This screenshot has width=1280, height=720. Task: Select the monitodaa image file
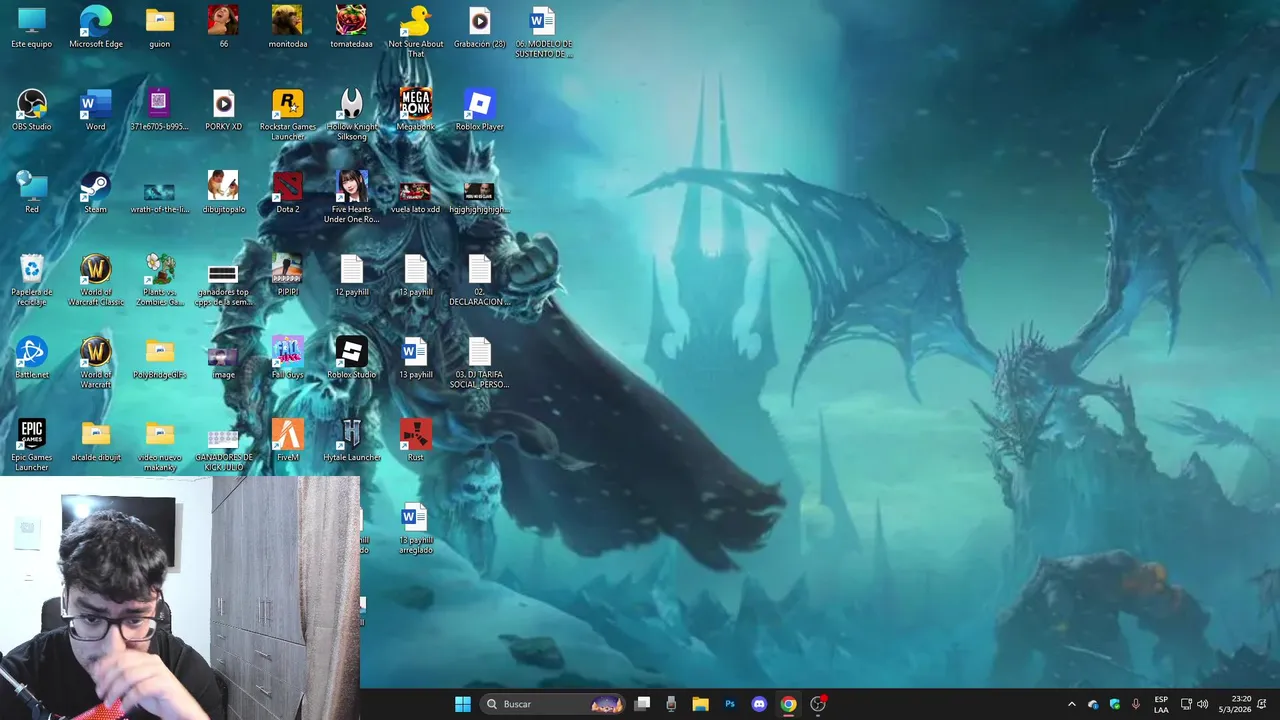(287, 28)
